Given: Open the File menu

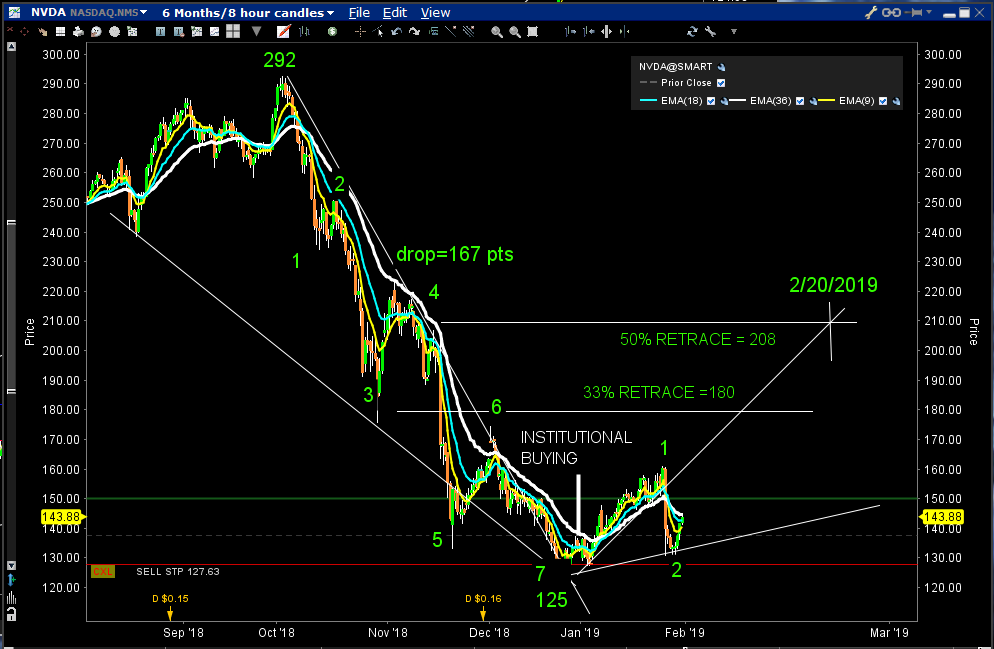Looking at the screenshot, I should coord(359,13).
